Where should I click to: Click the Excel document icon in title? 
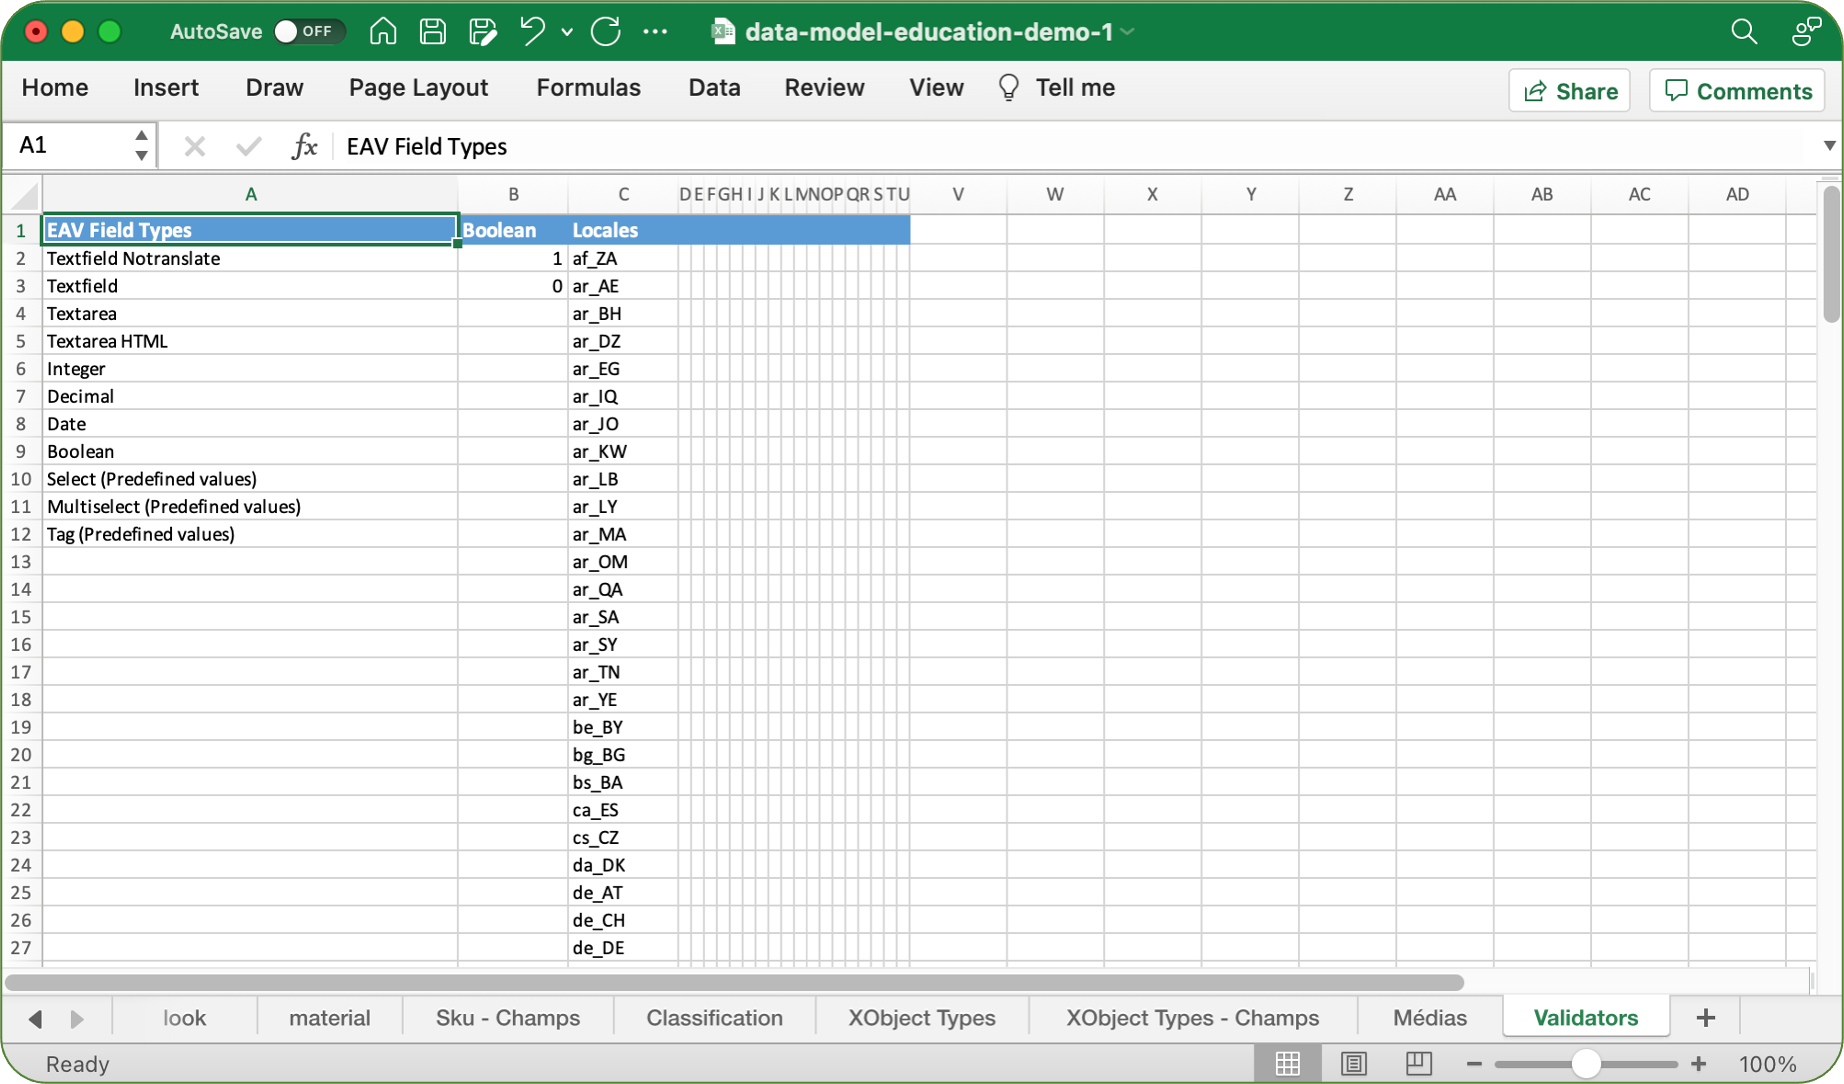[x=722, y=32]
